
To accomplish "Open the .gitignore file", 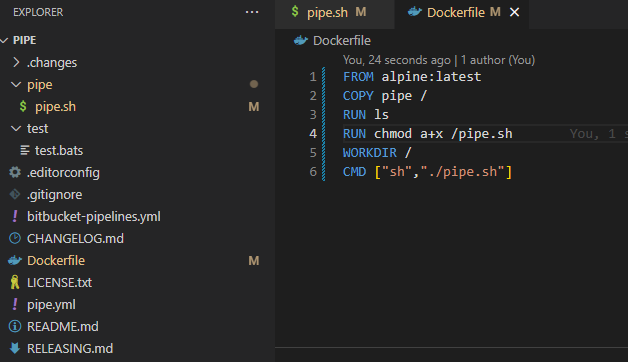I will click(54, 195).
